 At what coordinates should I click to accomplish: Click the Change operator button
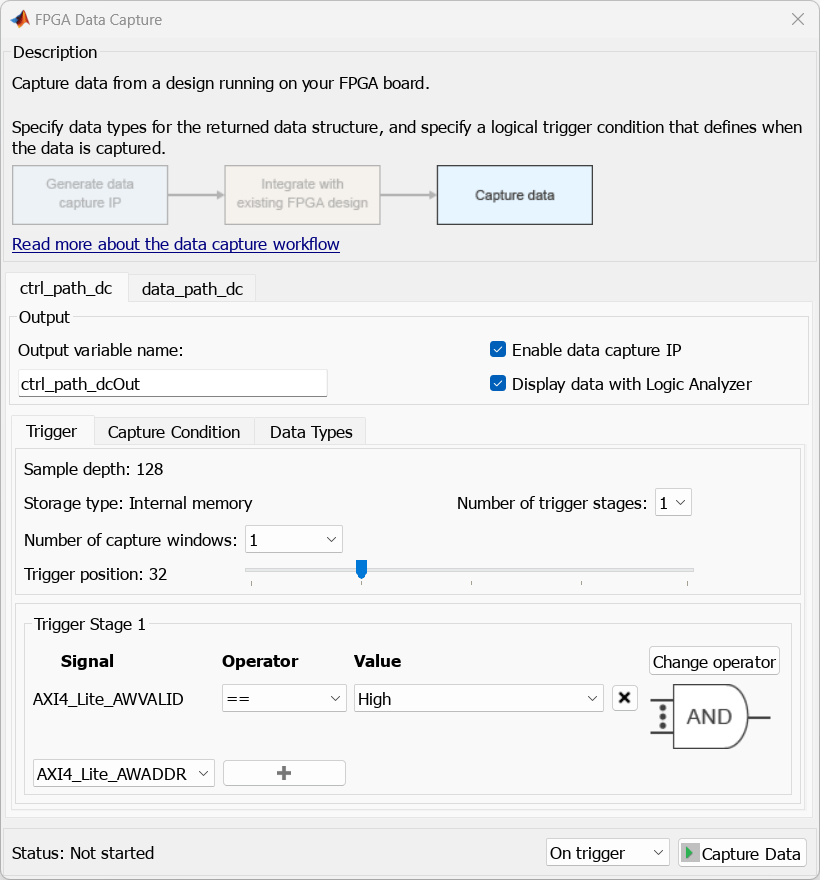(713, 661)
